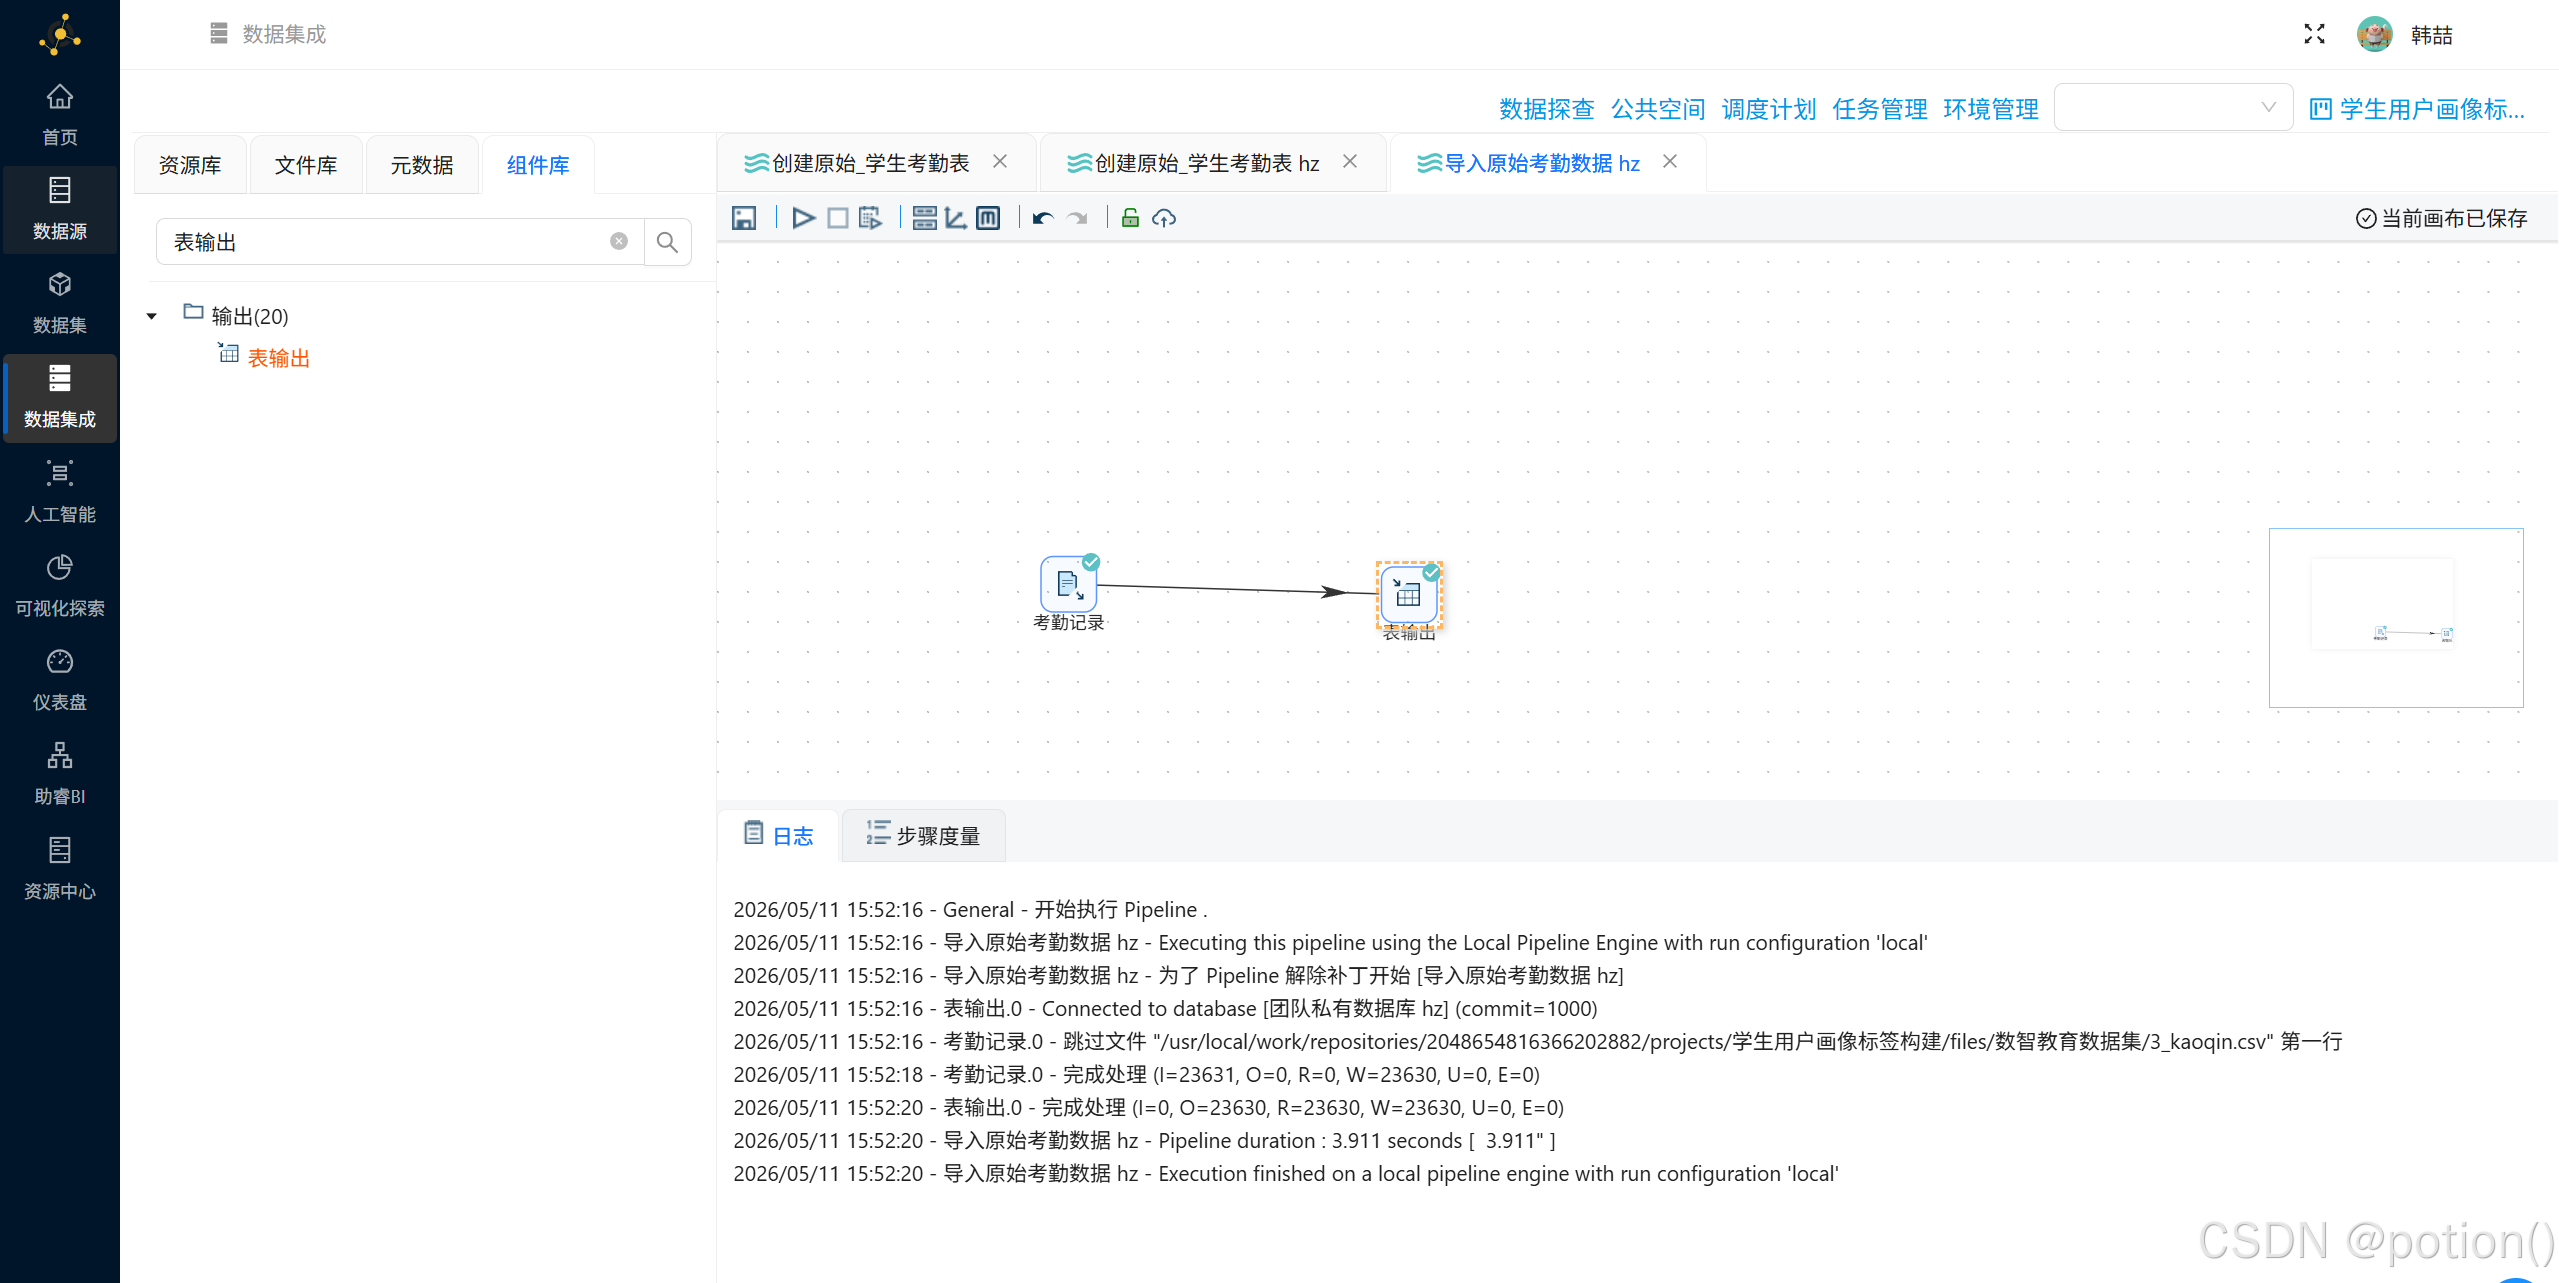Open the 调度计划 link
Screen dimensions: 2559x1283
coord(1769,109)
